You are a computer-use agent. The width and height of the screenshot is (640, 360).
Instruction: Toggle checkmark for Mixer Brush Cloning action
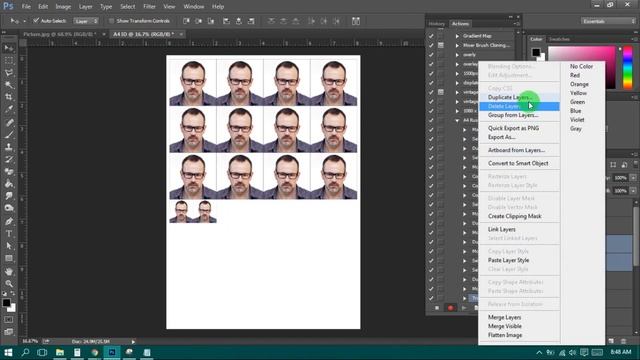pyautogui.click(x=431, y=45)
